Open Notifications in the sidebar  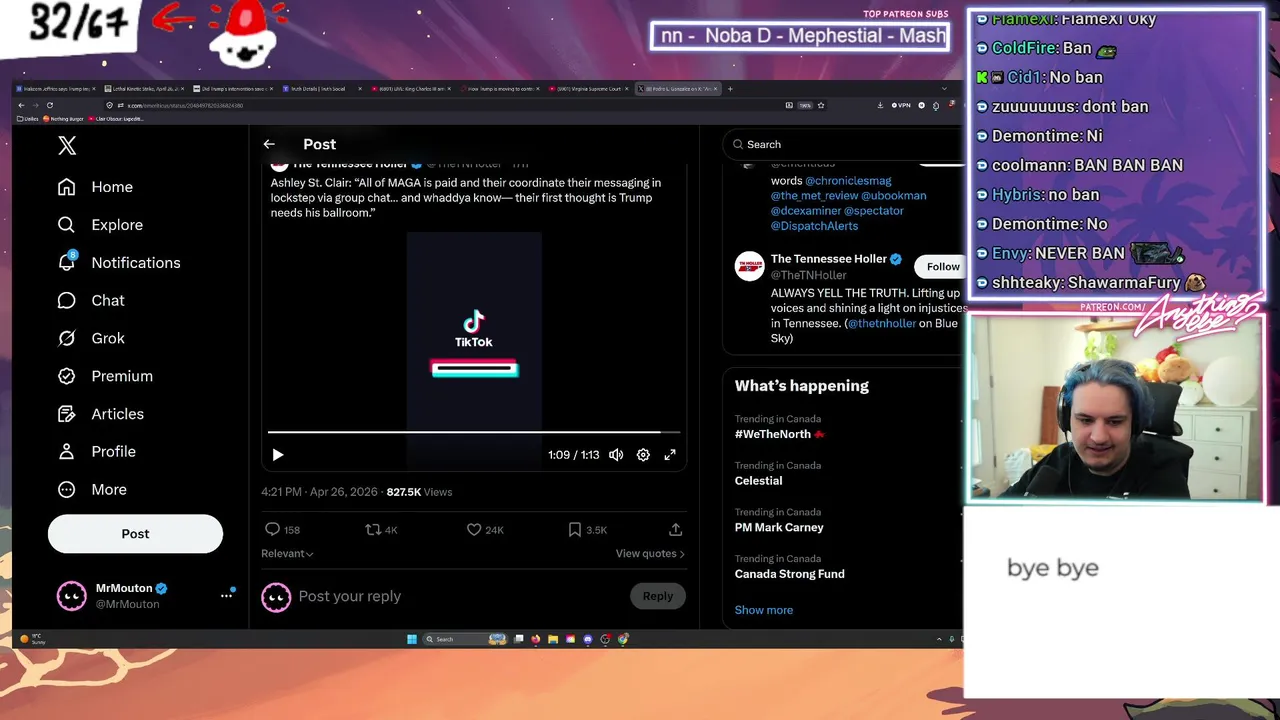click(x=119, y=263)
